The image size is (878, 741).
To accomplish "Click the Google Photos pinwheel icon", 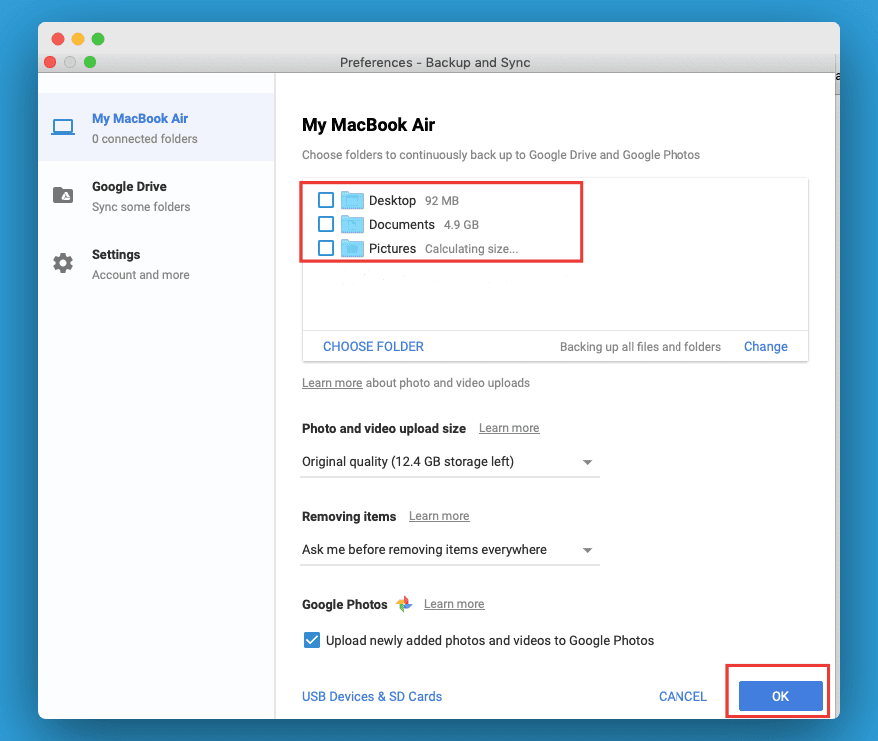I will pos(404,604).
